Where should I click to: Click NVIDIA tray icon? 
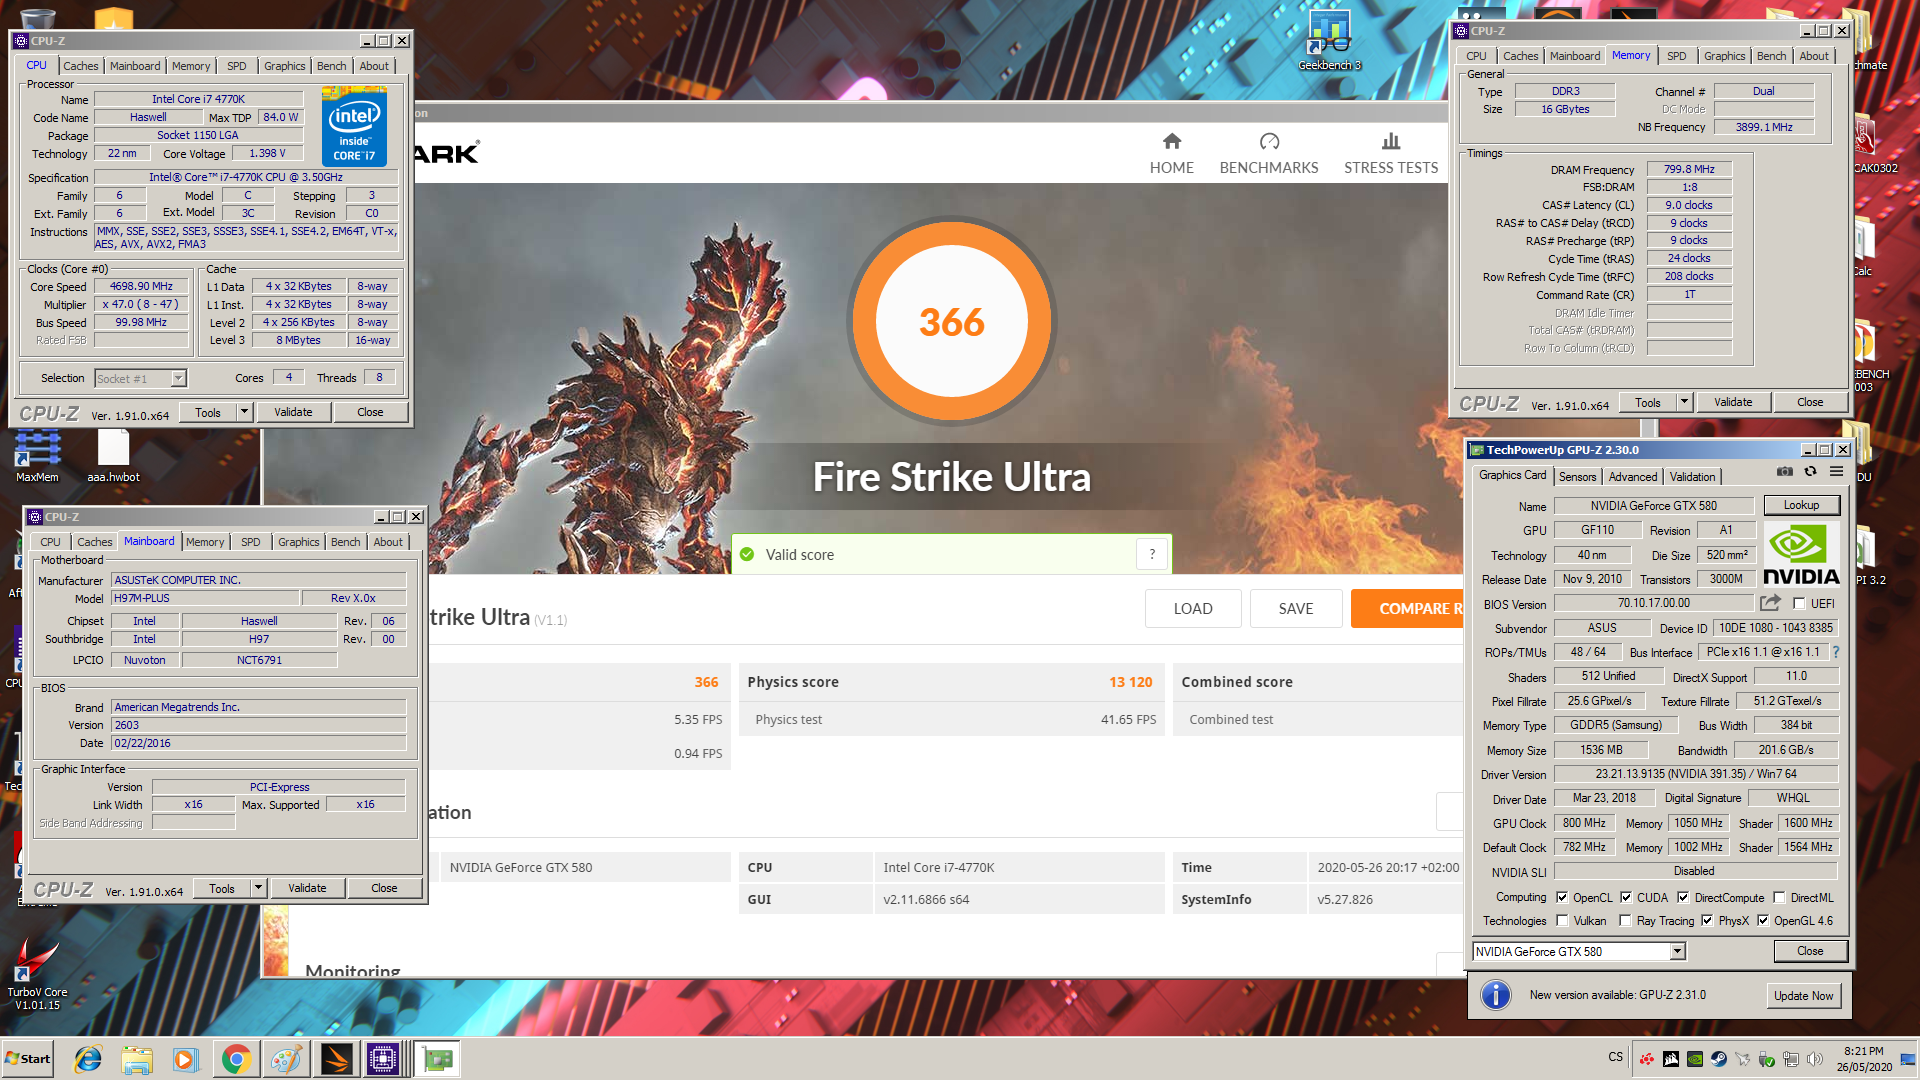tap(1695, 1059)
